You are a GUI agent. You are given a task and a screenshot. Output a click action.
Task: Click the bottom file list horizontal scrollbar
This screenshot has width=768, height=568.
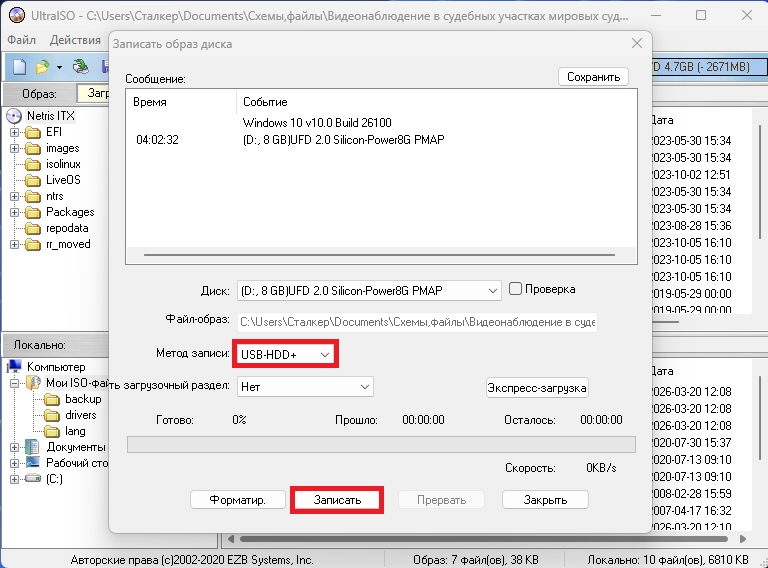[x=486, y=539]
